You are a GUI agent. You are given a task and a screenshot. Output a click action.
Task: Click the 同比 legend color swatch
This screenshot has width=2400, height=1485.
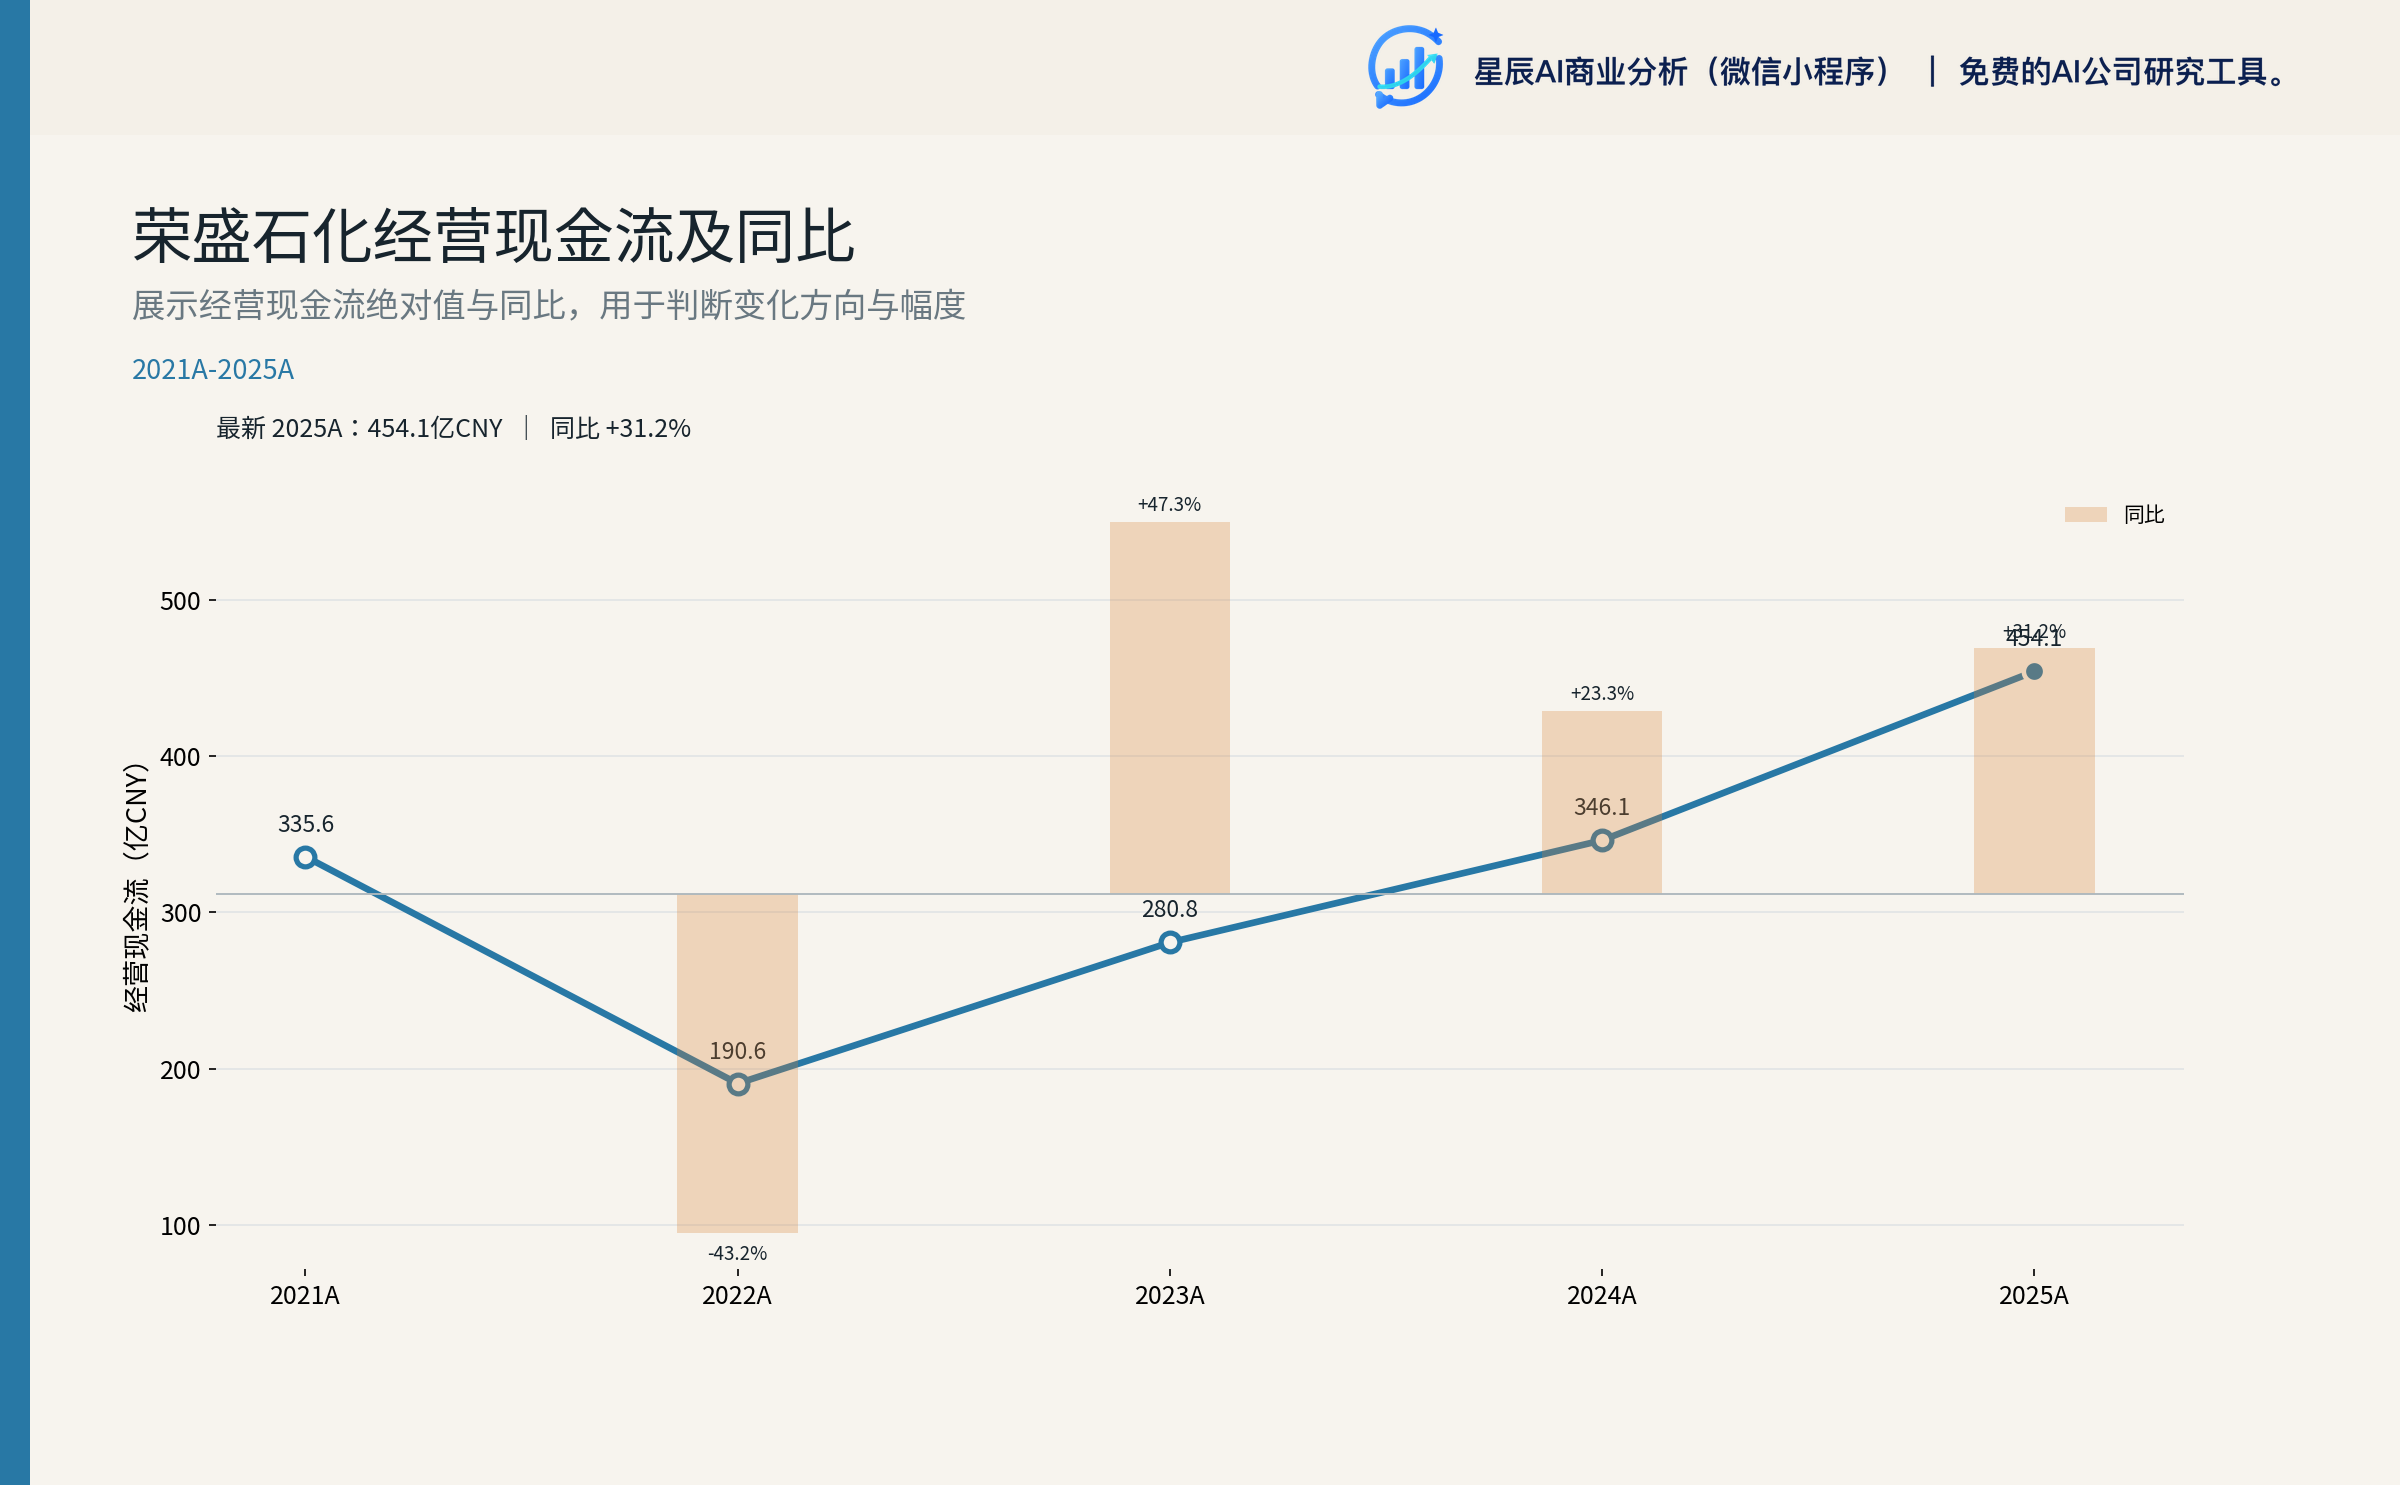pyautogui.click(x=2085, y=514)
